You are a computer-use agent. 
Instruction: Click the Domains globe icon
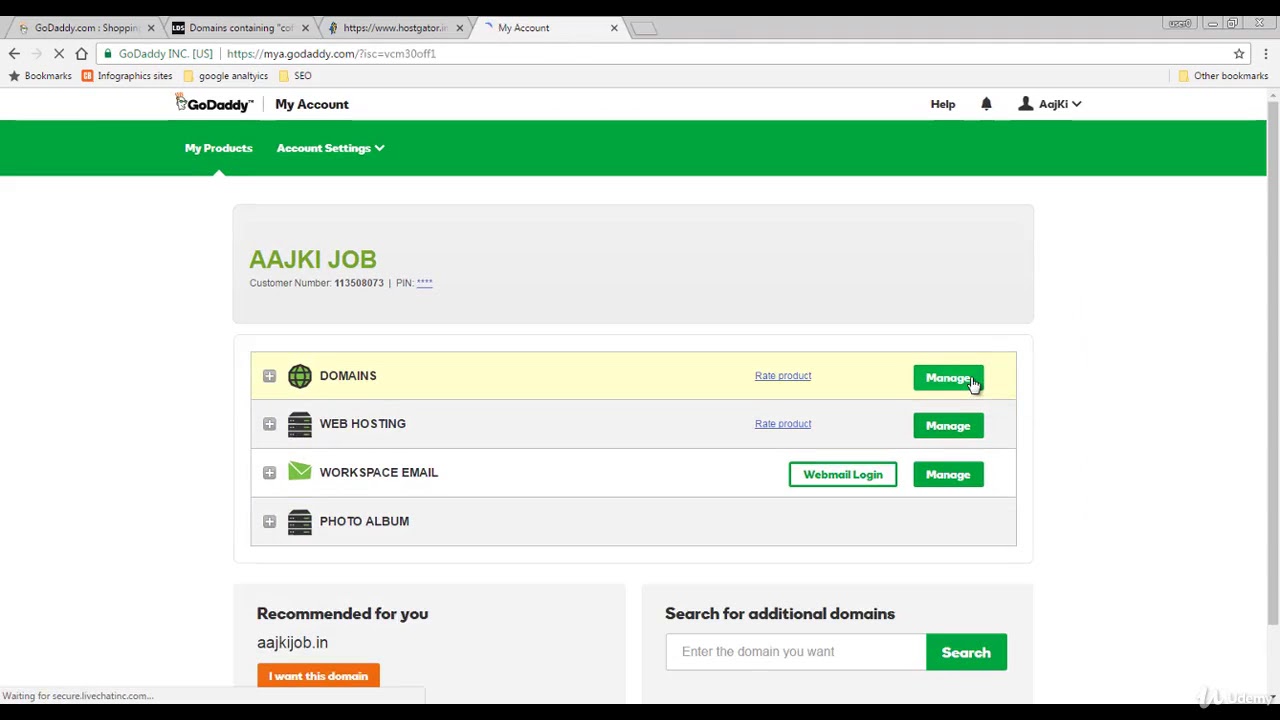[x=300, y=376]
